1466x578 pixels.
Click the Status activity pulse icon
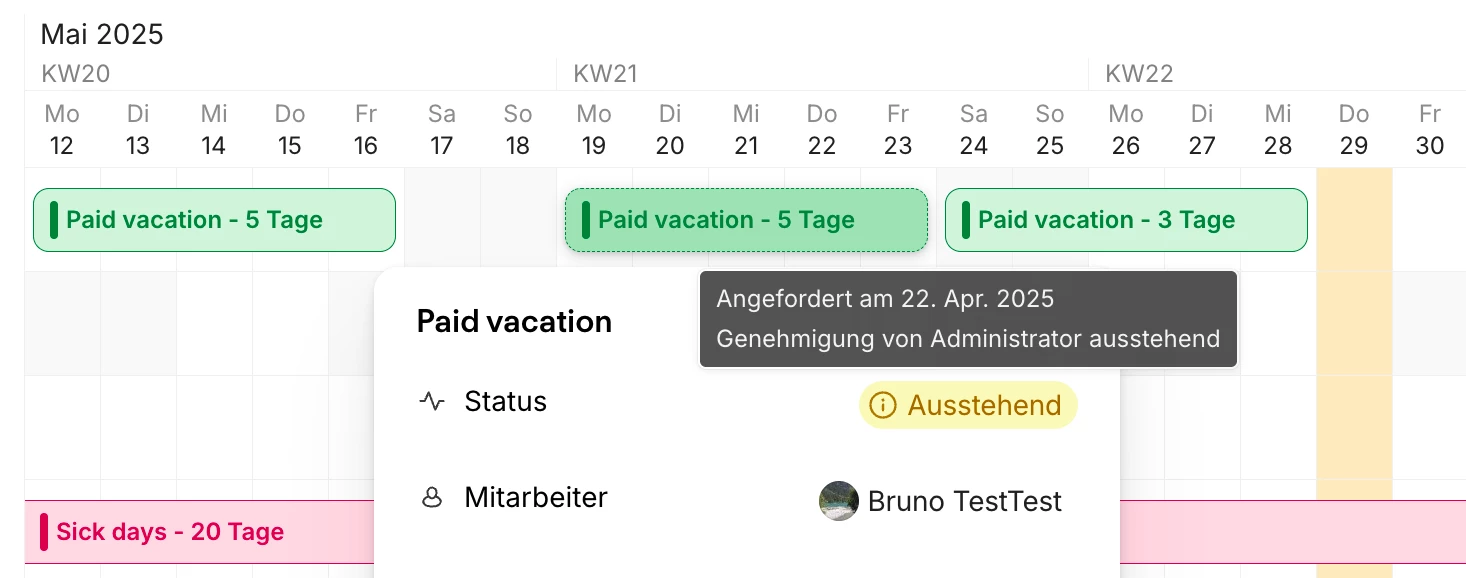431,402
